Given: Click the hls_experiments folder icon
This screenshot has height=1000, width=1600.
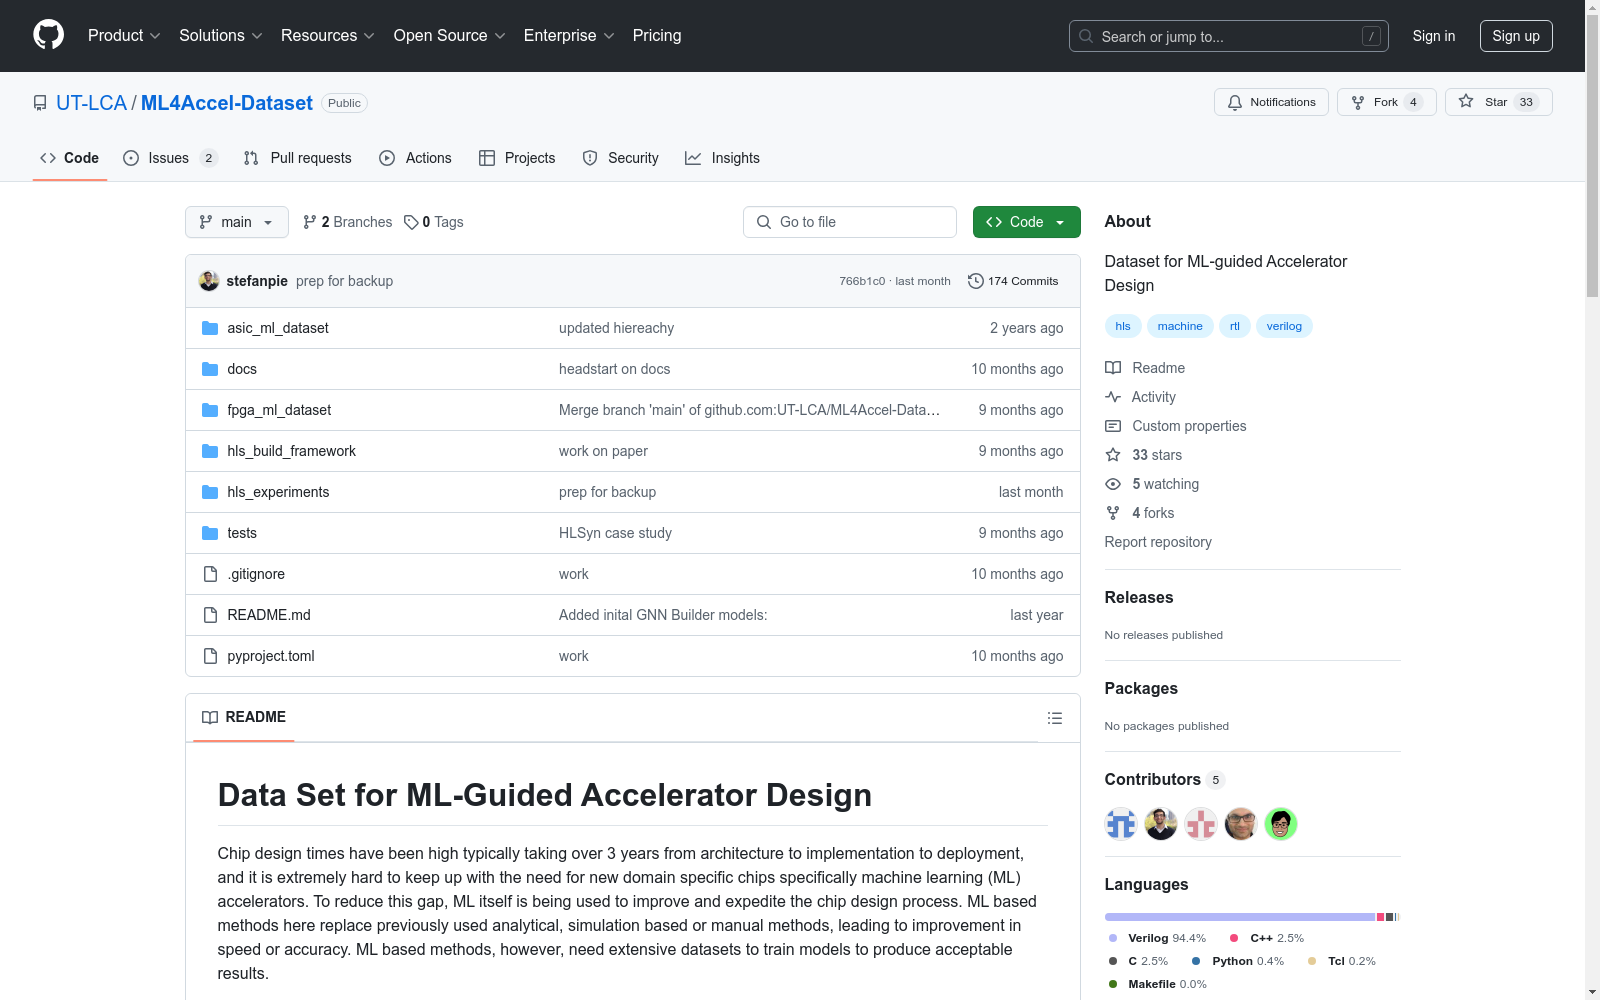Looking at the screenshot, I should click(210, 492).
